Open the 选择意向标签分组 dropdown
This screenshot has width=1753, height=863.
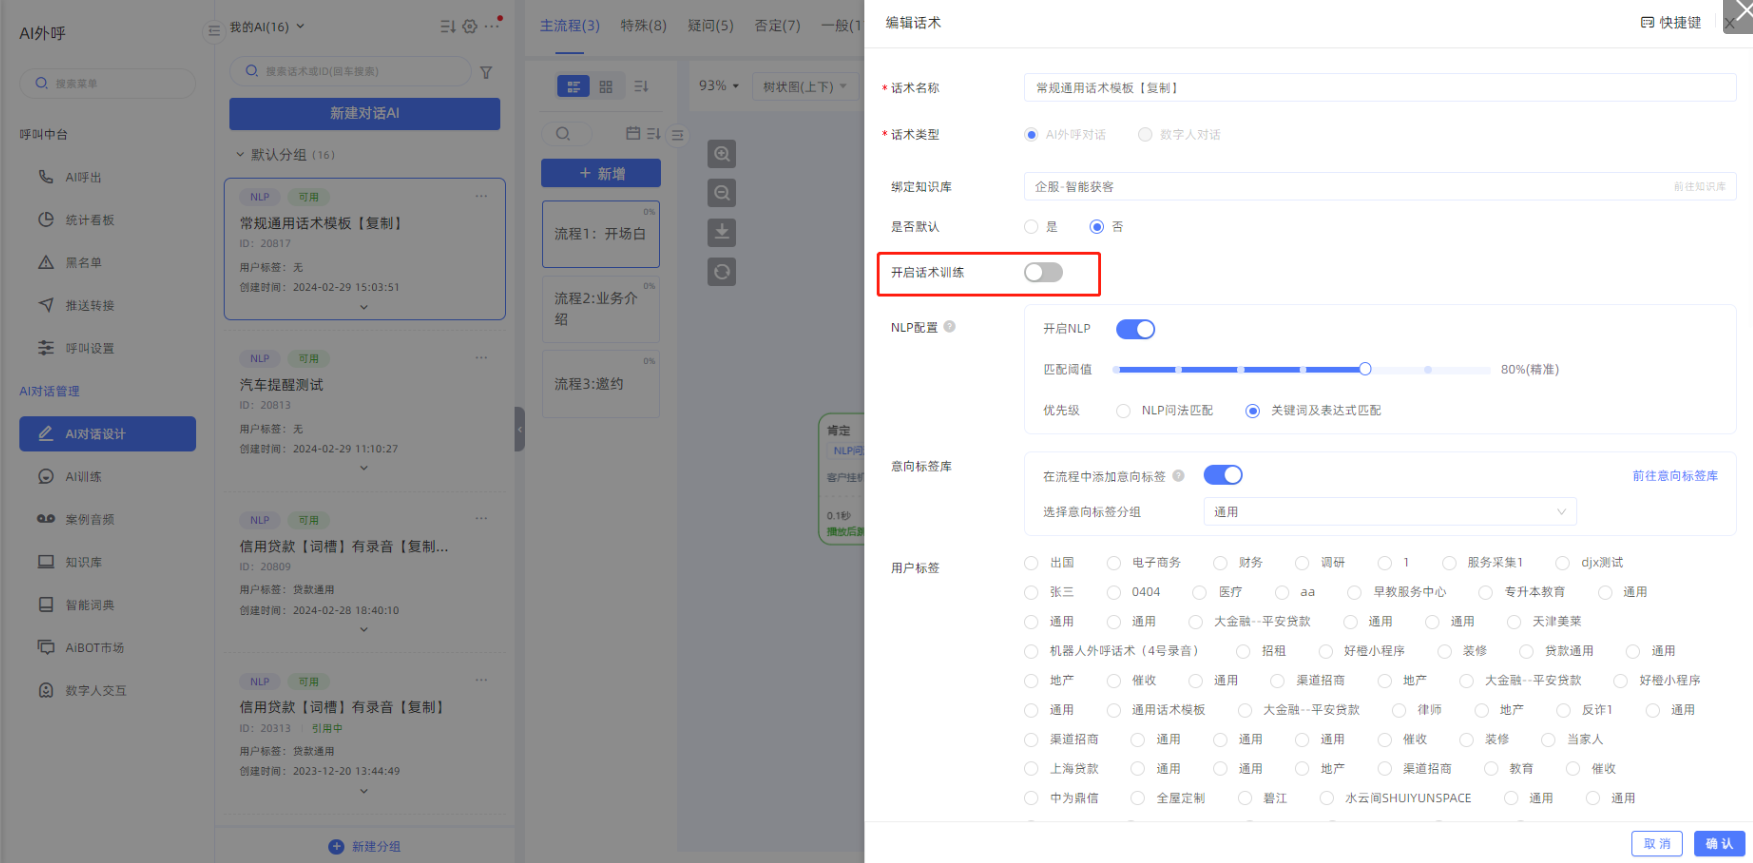coord(1389,512)
